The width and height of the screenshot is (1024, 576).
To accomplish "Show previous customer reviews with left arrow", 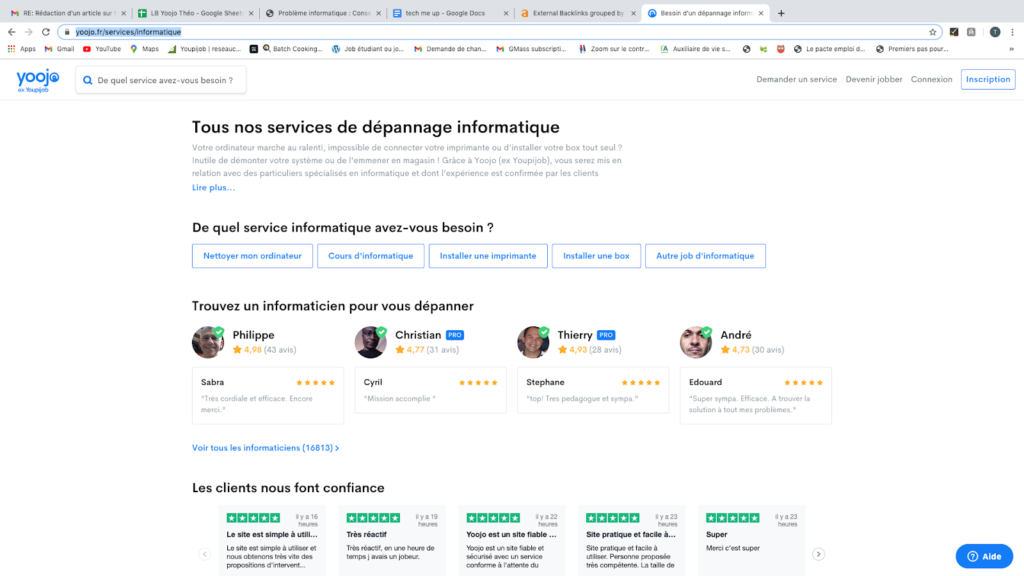I will point(204,554).
